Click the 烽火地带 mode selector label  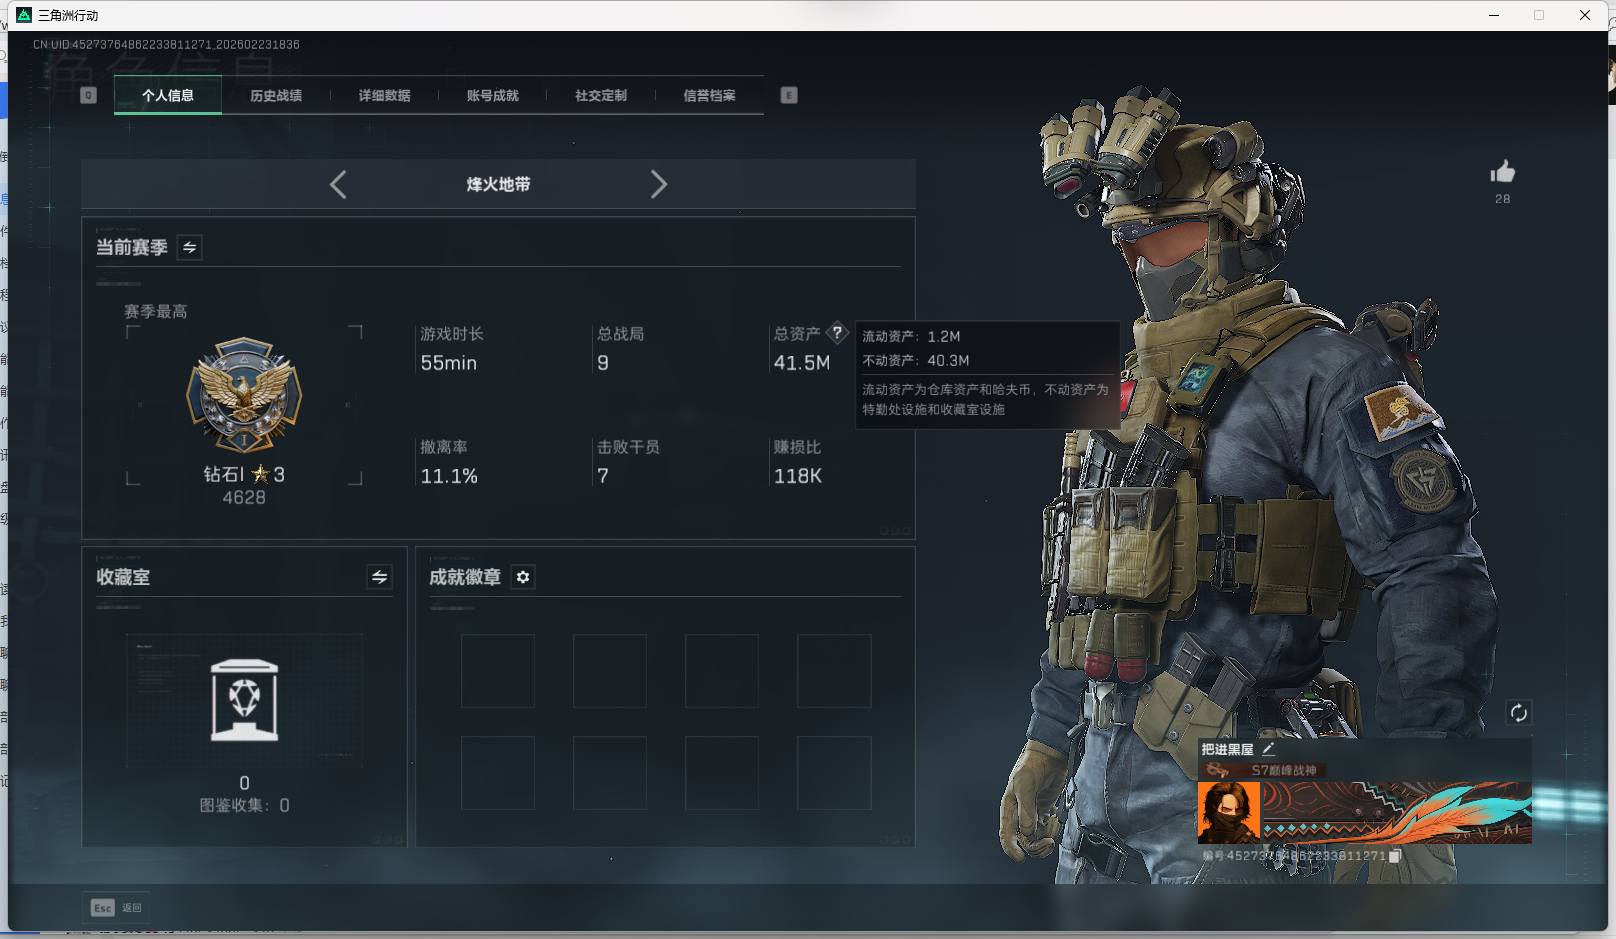[498, 184]
